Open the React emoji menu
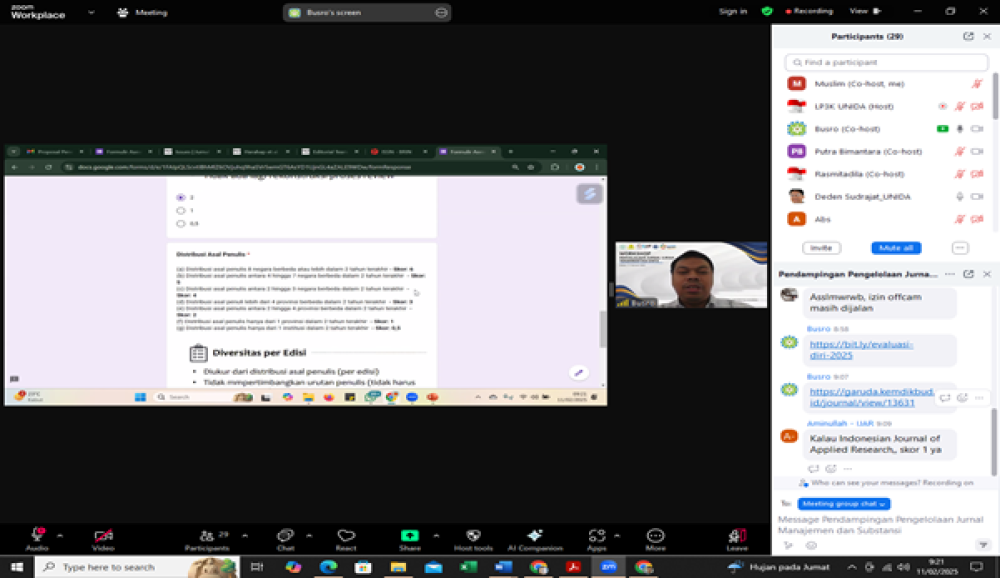The width and height of the screenshot is (1000, 578). [346, 539]
